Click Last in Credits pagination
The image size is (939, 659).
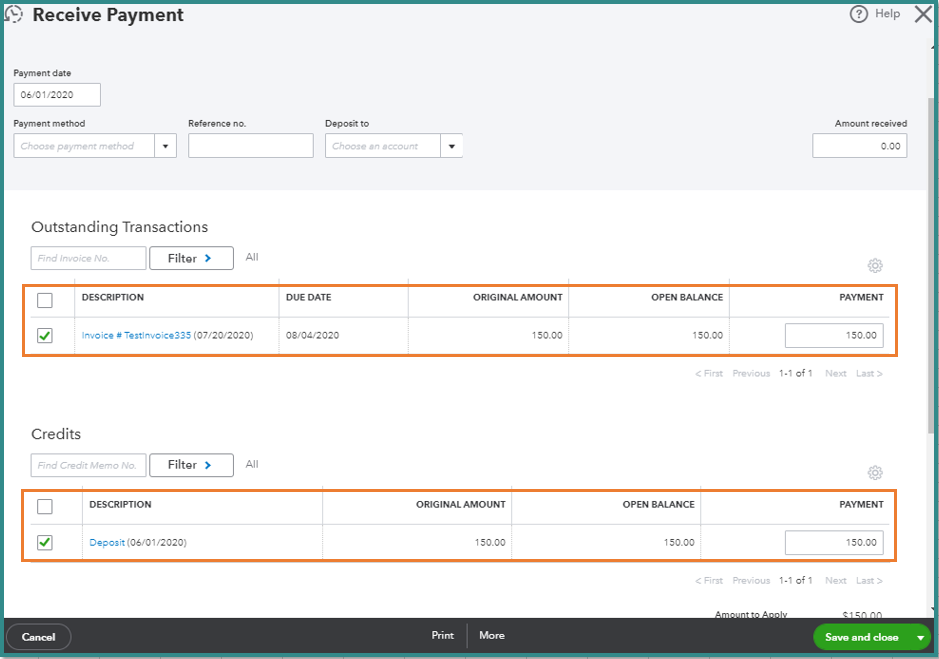click(x=869, y=581)
